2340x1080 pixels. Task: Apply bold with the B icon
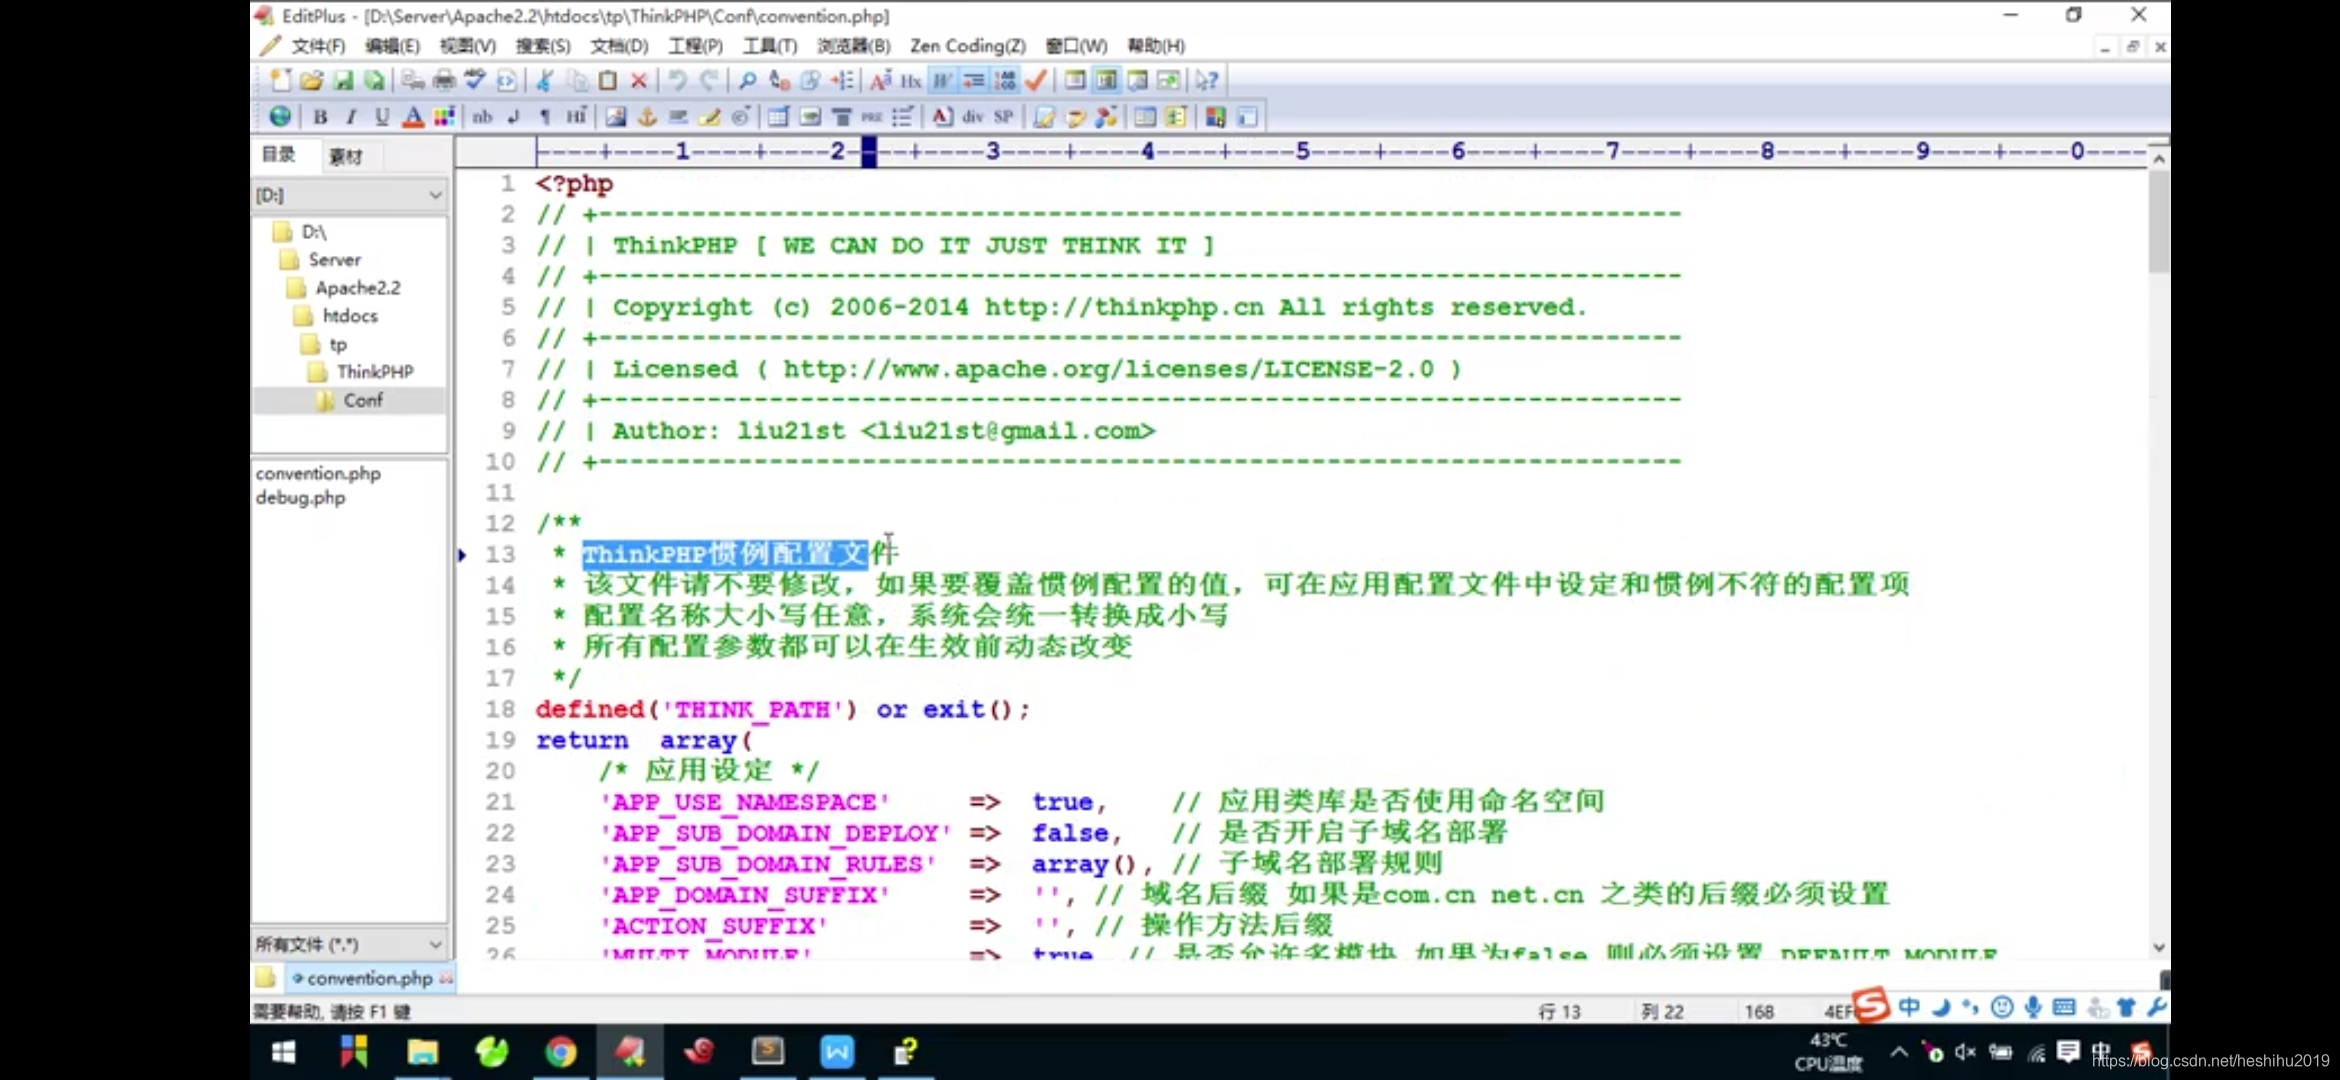pos(320,117)
